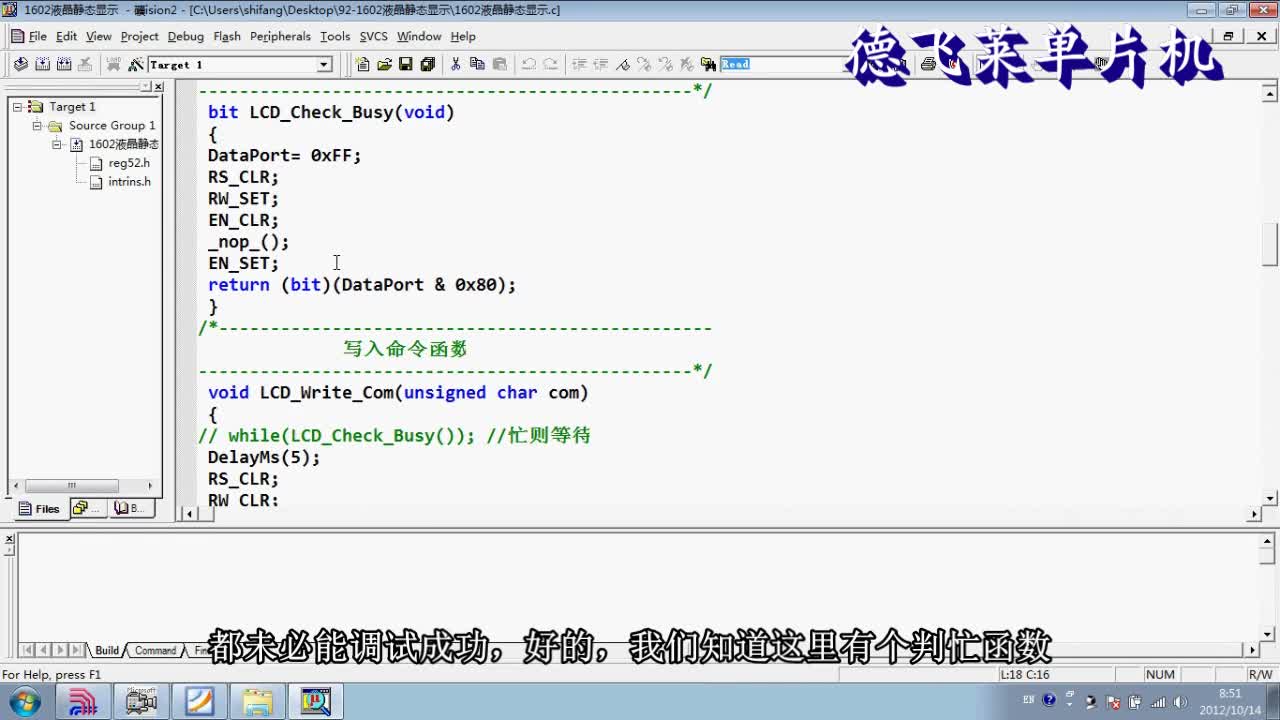Image resolution: width=1280 pixels, height=720 pixels.
Task: Click the Find in Files icon
Action: [x=709, y=64]
